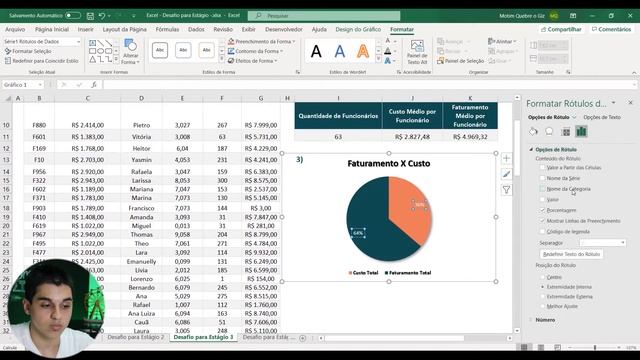
Task: Pick the orange A WordArt style
Action: coord(363,52)
